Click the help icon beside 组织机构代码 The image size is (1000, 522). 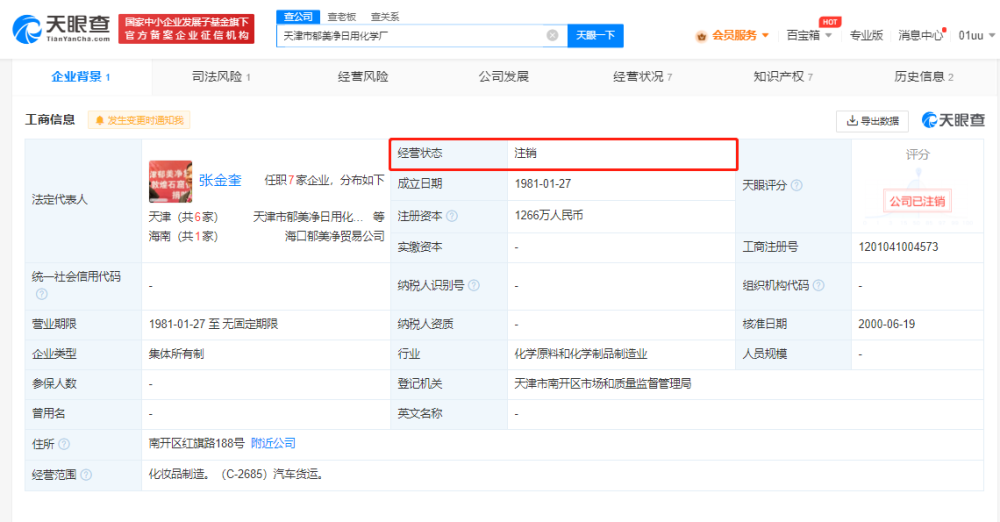click(819, 285)
